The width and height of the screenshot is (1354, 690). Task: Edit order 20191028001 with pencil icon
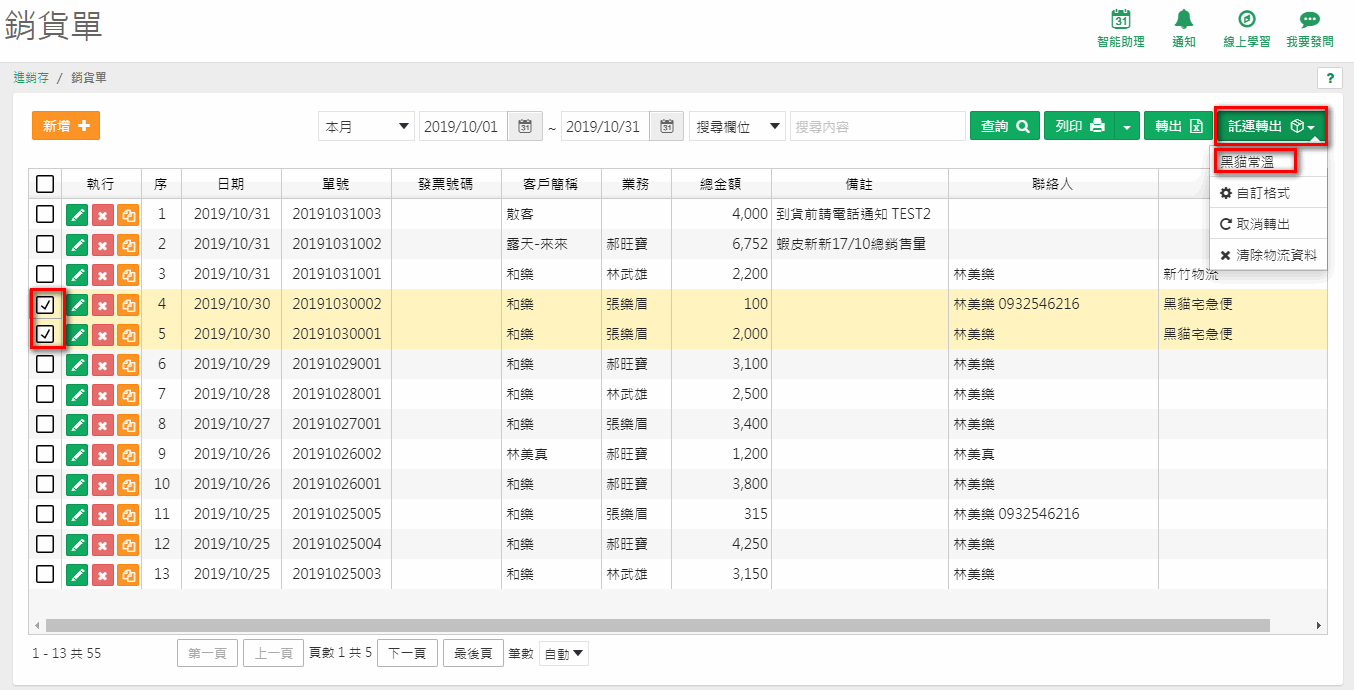[x=77, y=394]
